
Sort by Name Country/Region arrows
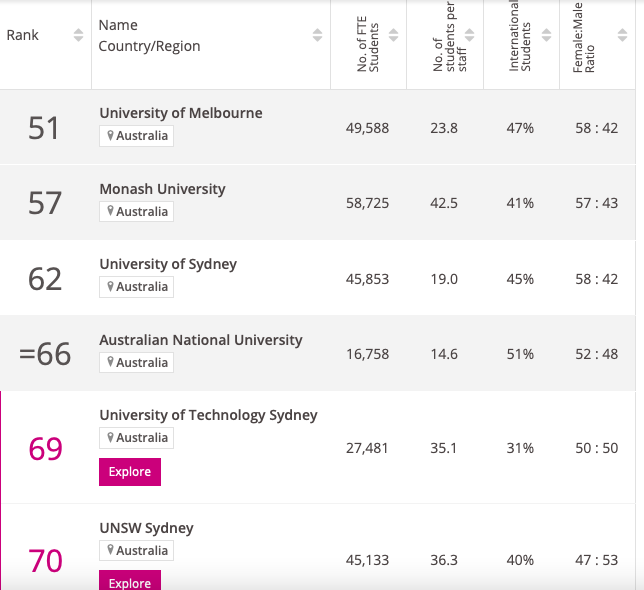click(x=317, y=35)
